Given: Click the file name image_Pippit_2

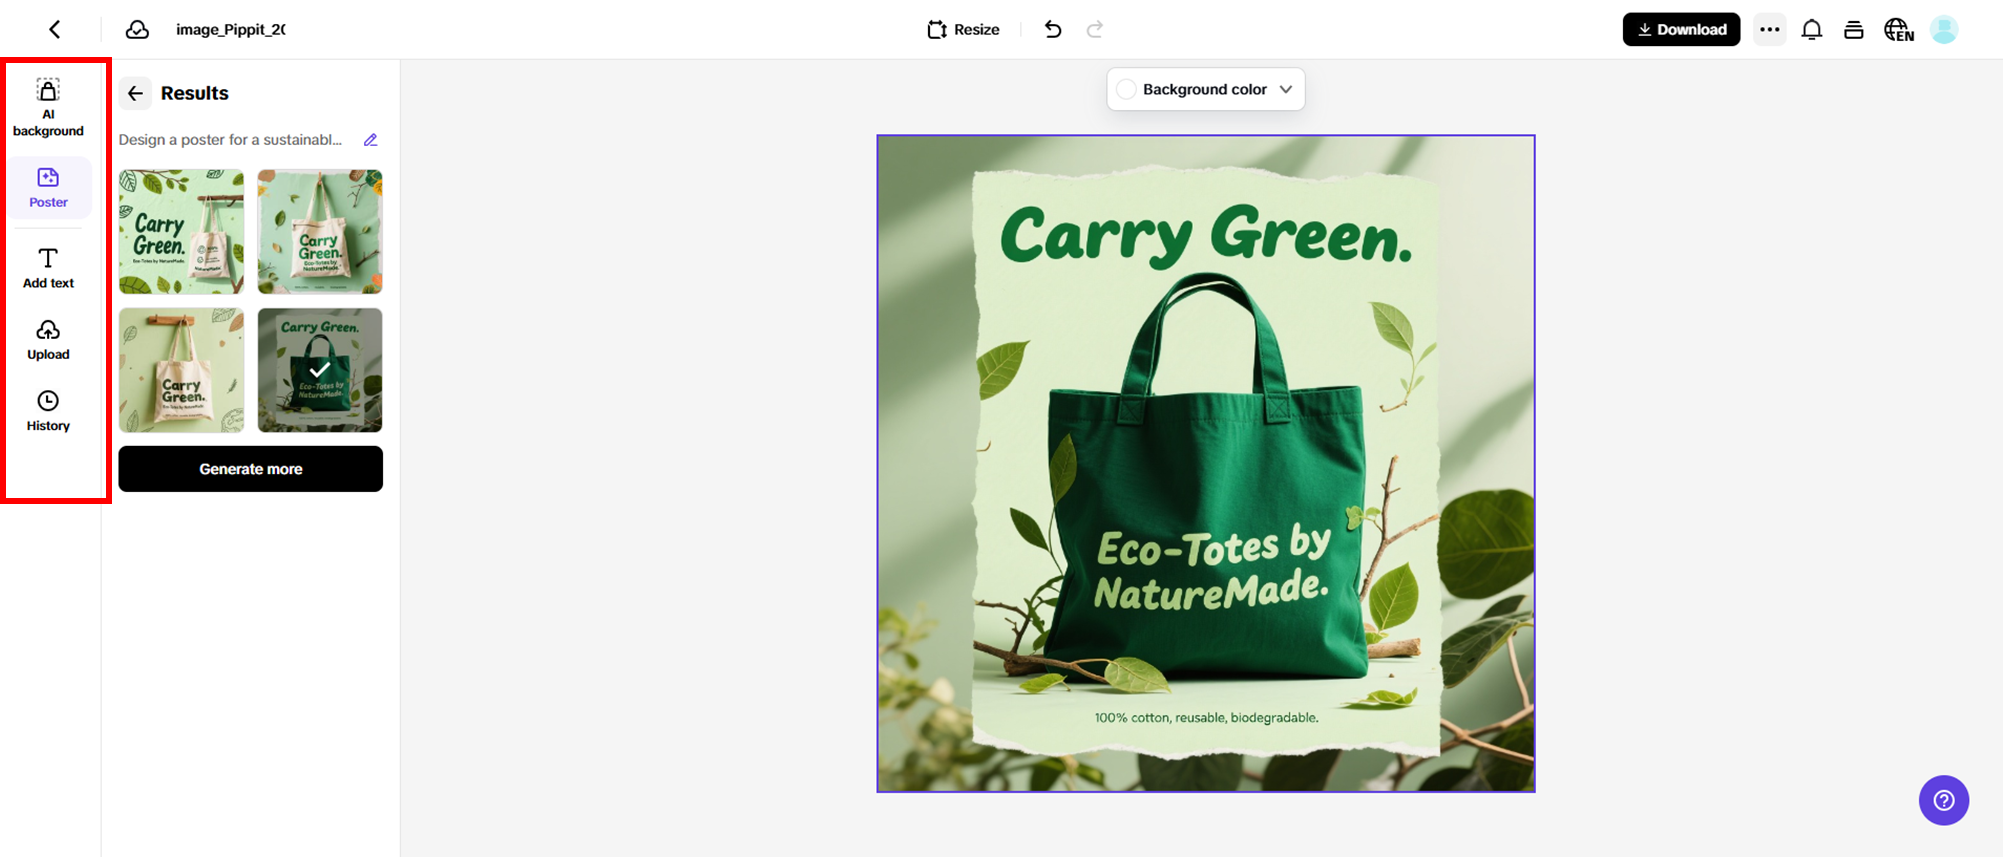Looking at the screenshot, I should coord(231,30).
